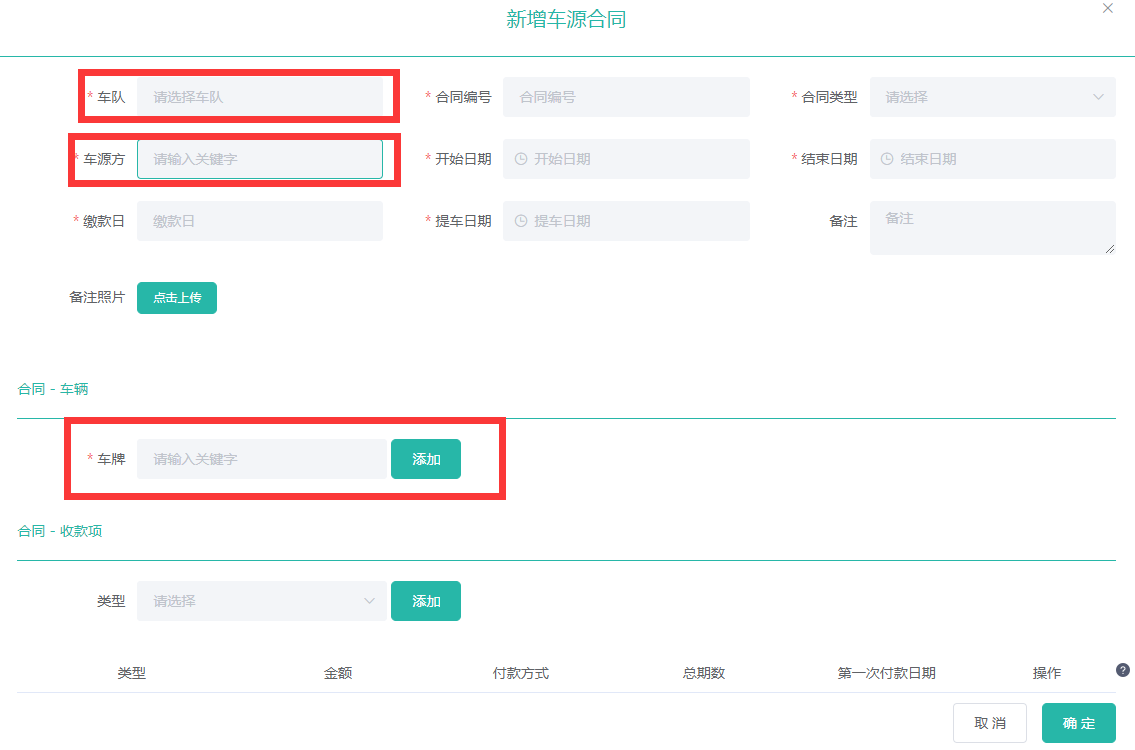Viewport: 1135px width, 750px height.
Task: Click the 金额 column header
Action: click(x=338, y=673)
